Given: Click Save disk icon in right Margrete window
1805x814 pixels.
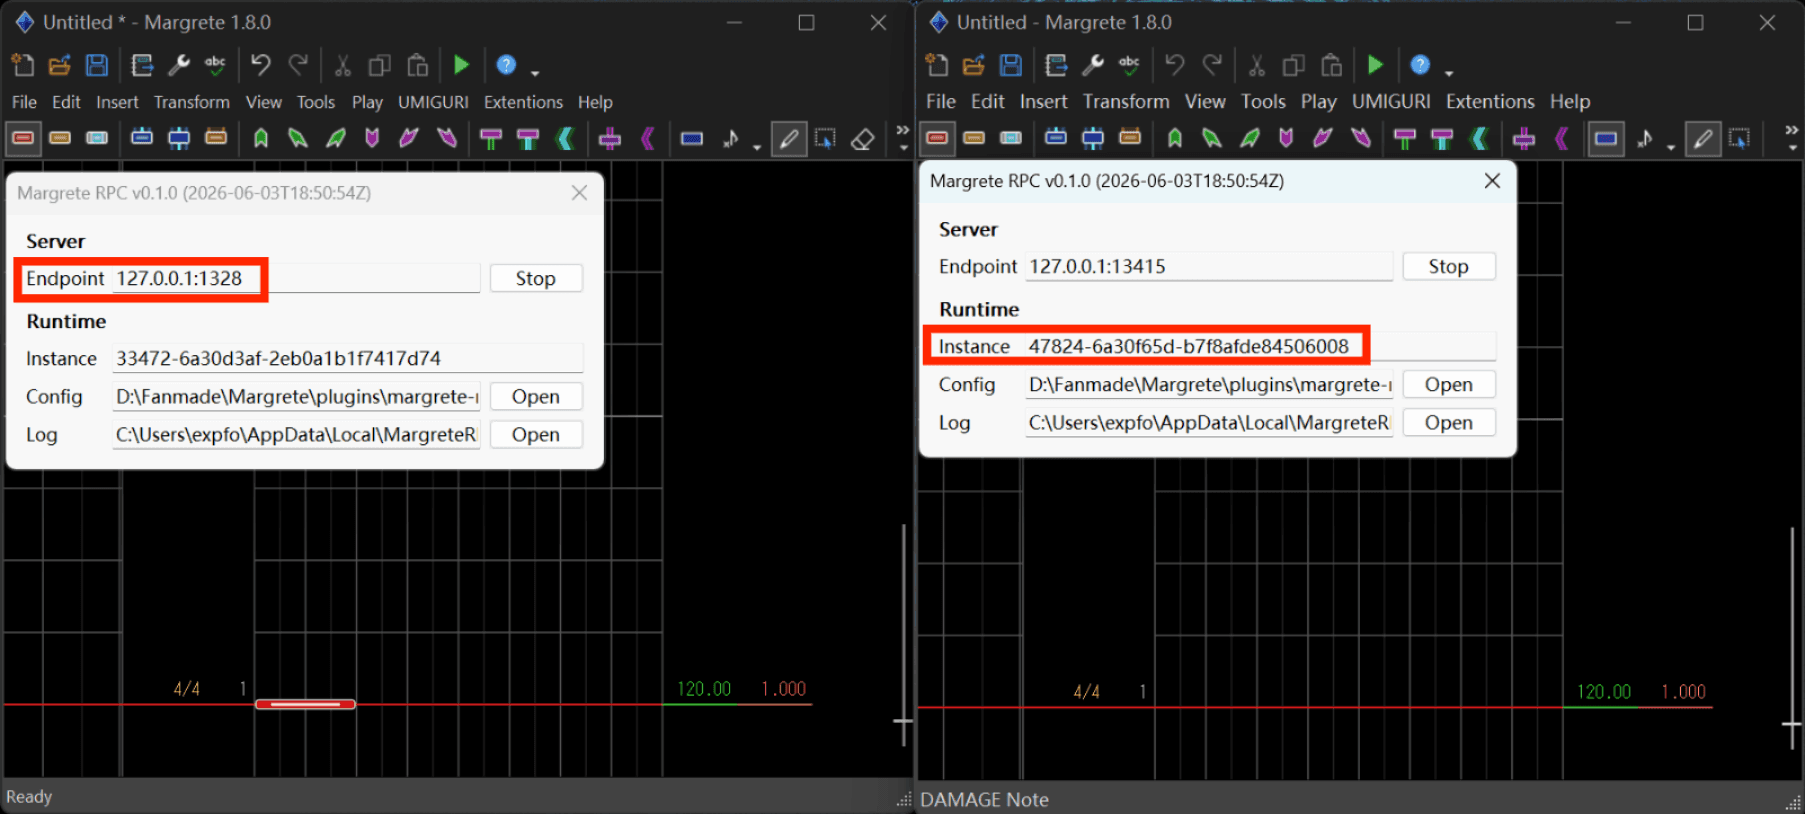Looking at the screenshot, I should 1011,65.
